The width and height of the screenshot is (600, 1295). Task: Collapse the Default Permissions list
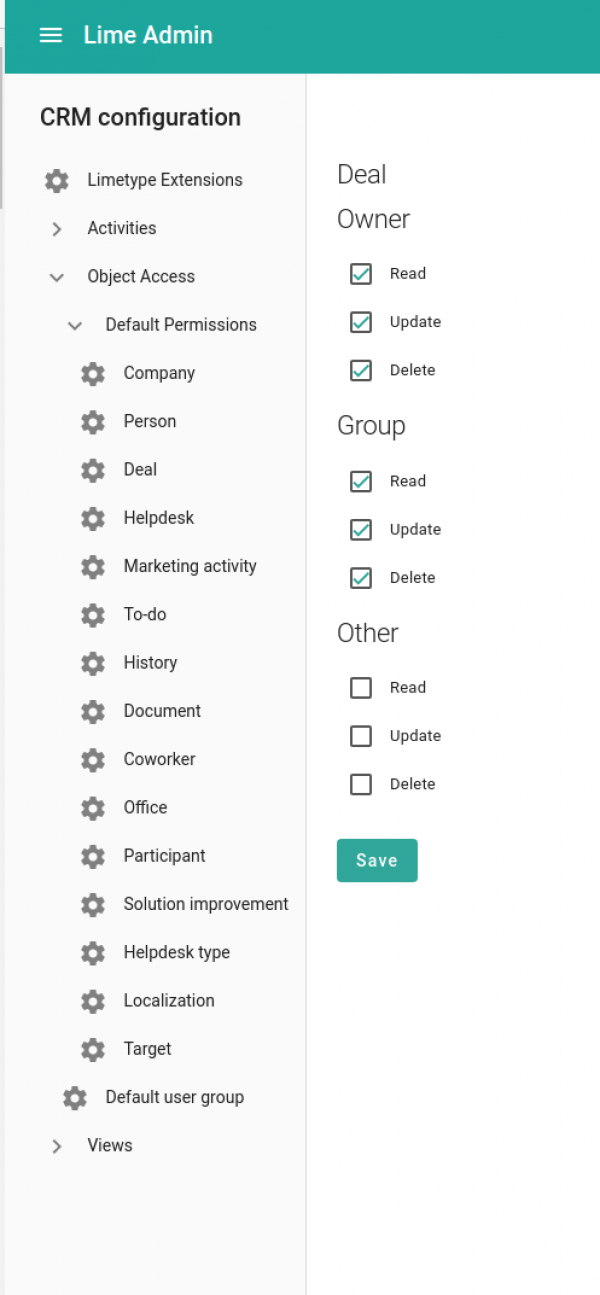pos(75,325)
